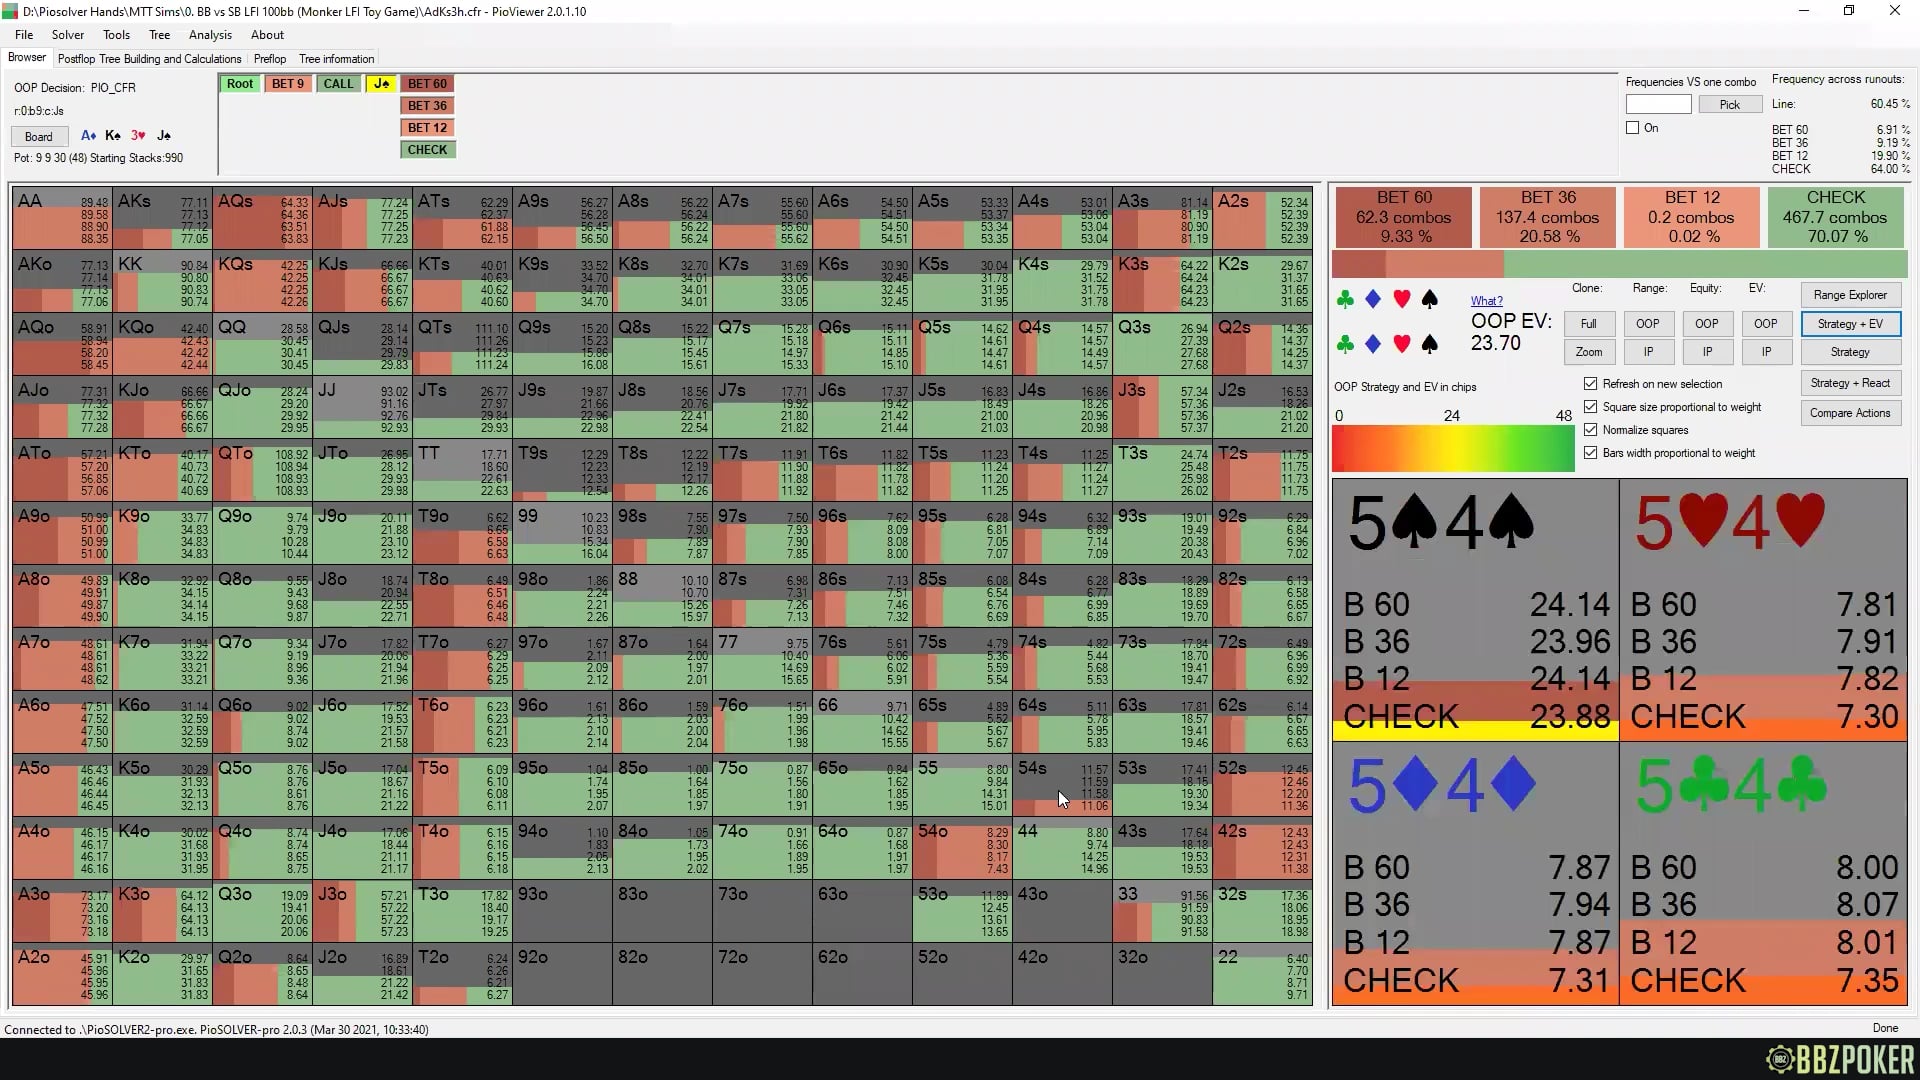
Task: Open the Tree information tab
Action: click(x=336, y=59)
